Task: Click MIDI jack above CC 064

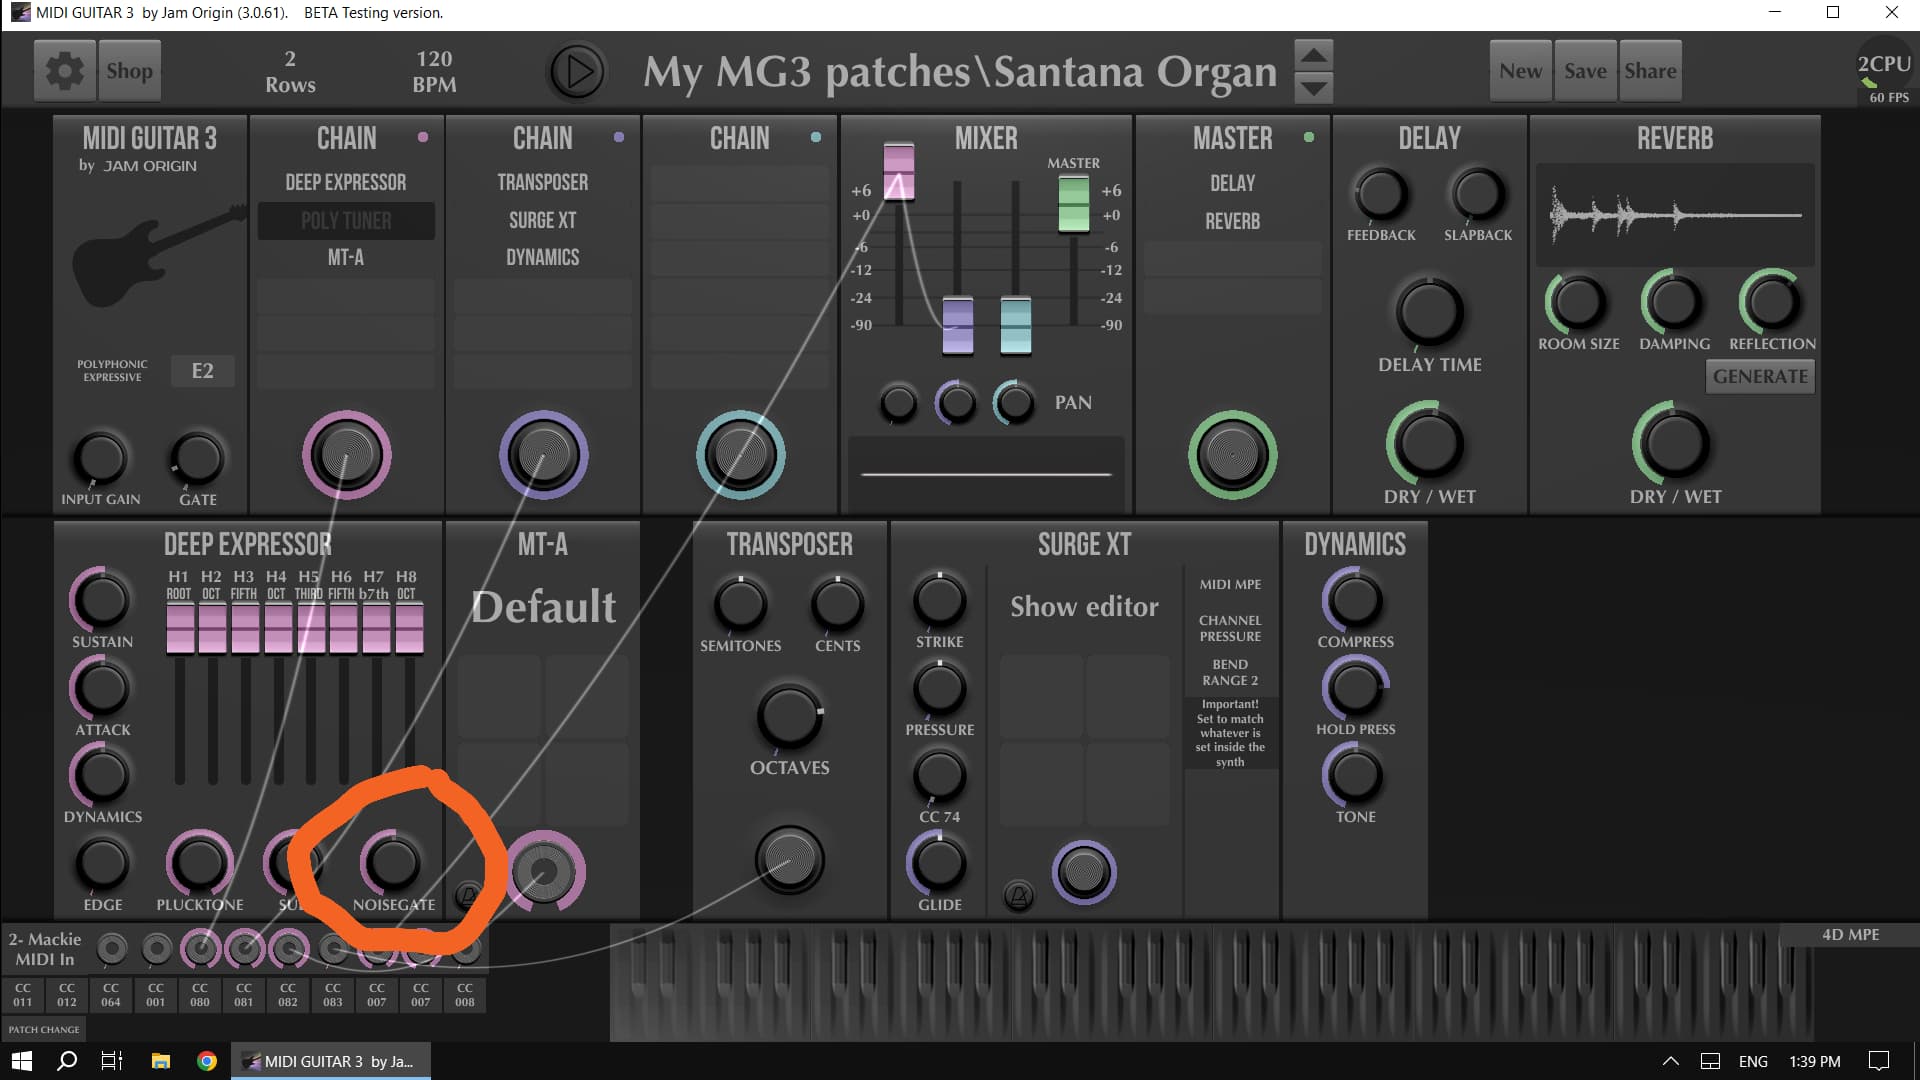Action: point(112,948)
